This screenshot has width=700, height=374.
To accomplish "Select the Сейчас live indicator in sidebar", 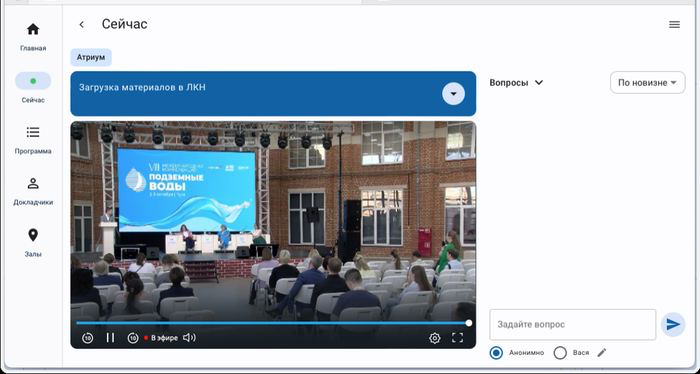I will (x=33, y=81).
